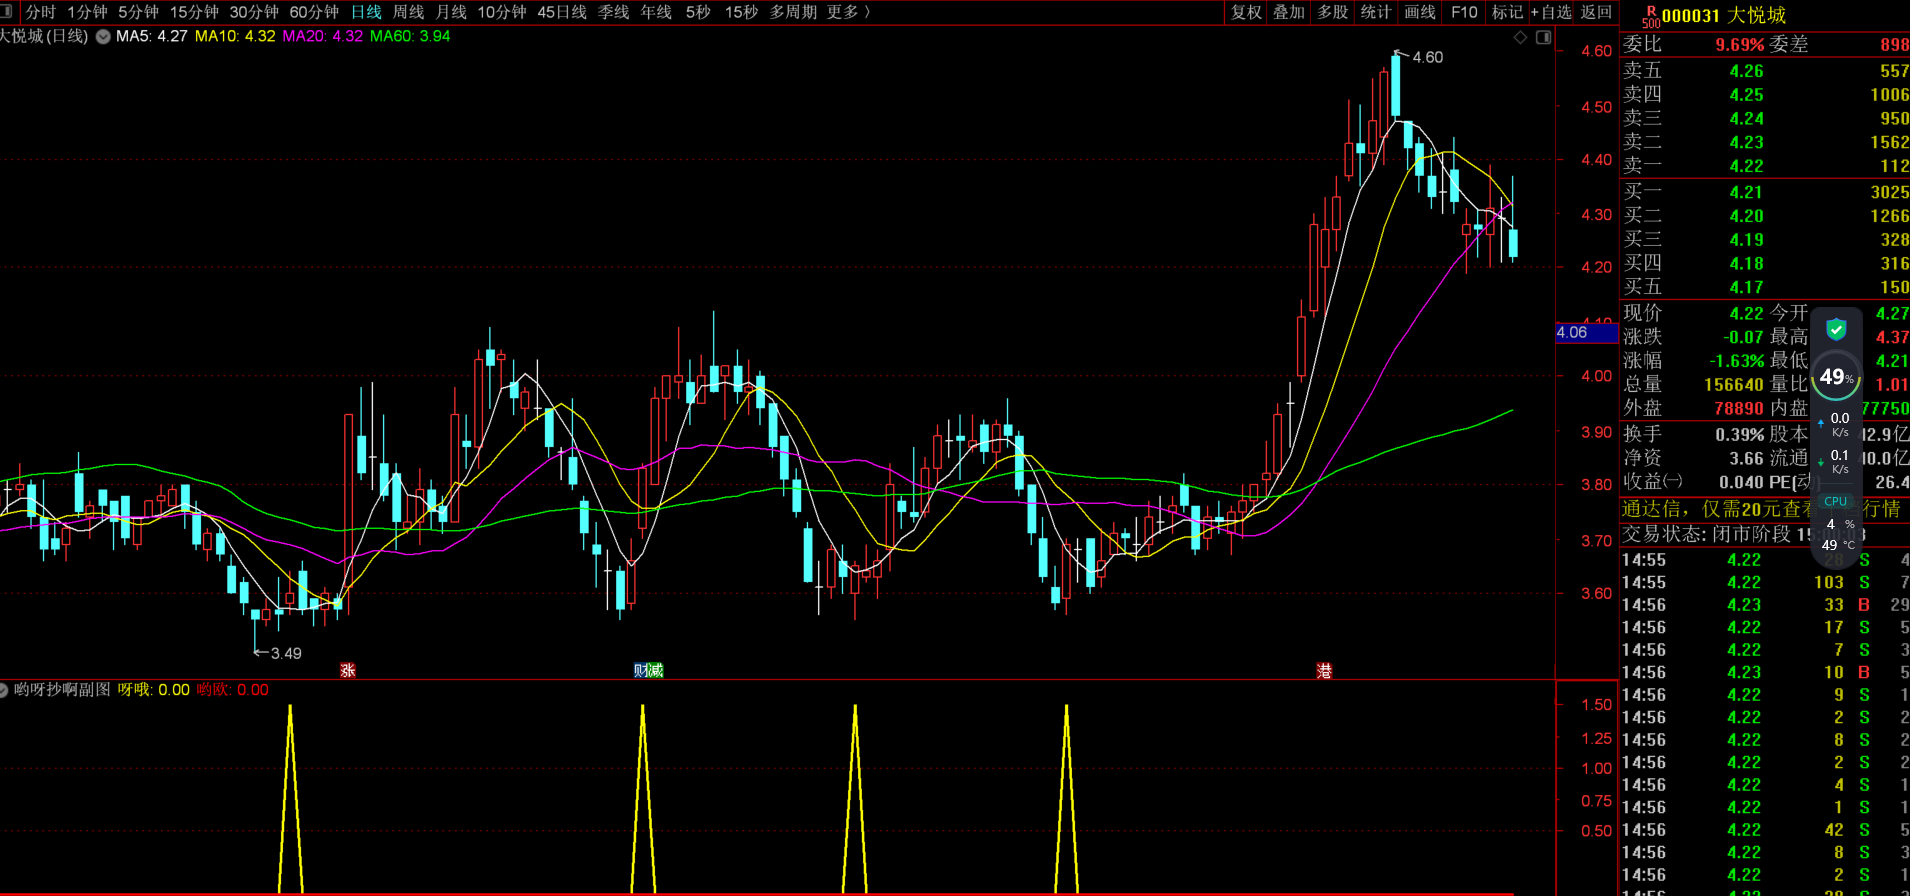Click the MA10: 4.32 label
The image size is (1910, 896).
235,36
